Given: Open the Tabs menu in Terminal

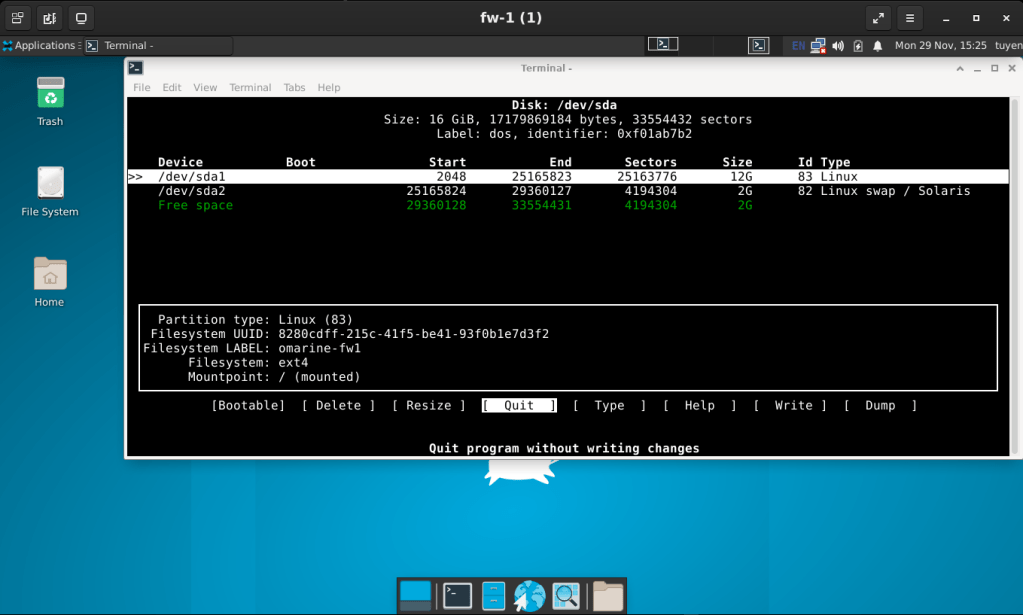Looking at the screenshot, I should pos(294,88).
